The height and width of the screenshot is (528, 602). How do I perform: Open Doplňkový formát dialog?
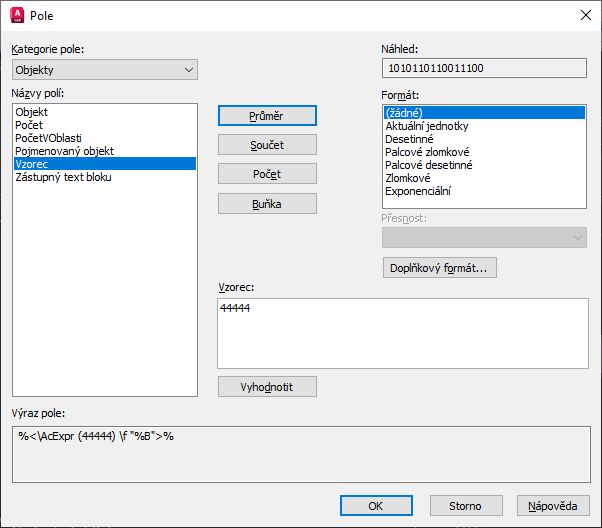(x=440, y=268)
